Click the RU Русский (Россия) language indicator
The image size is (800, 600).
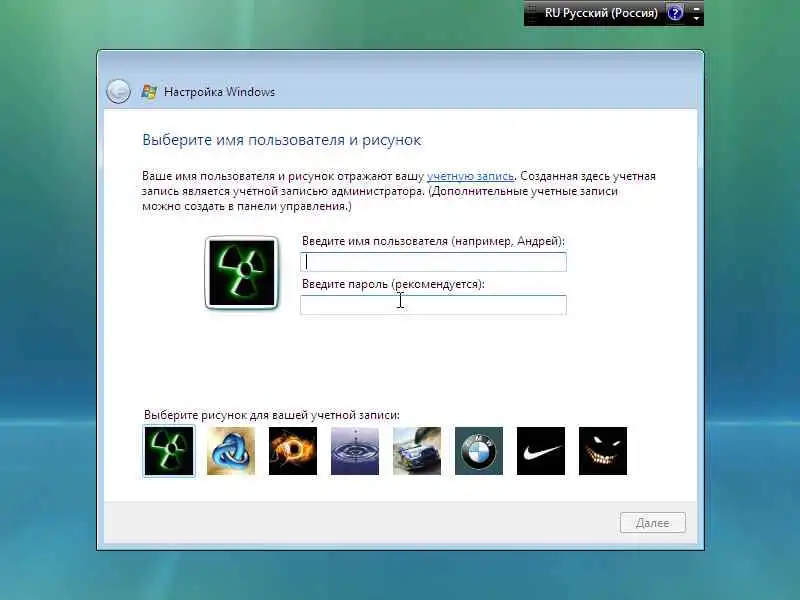[601, 13]
